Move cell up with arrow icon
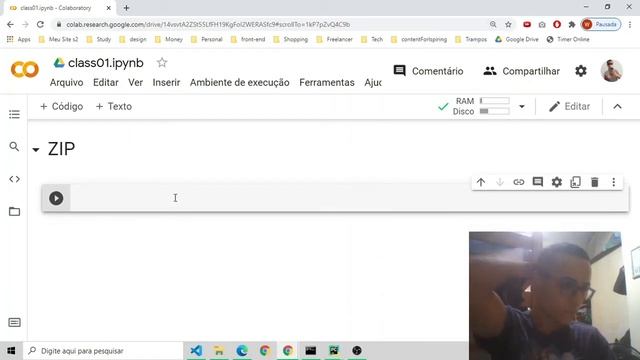This screenshot has width=640, height=360. tap(481, 182)
